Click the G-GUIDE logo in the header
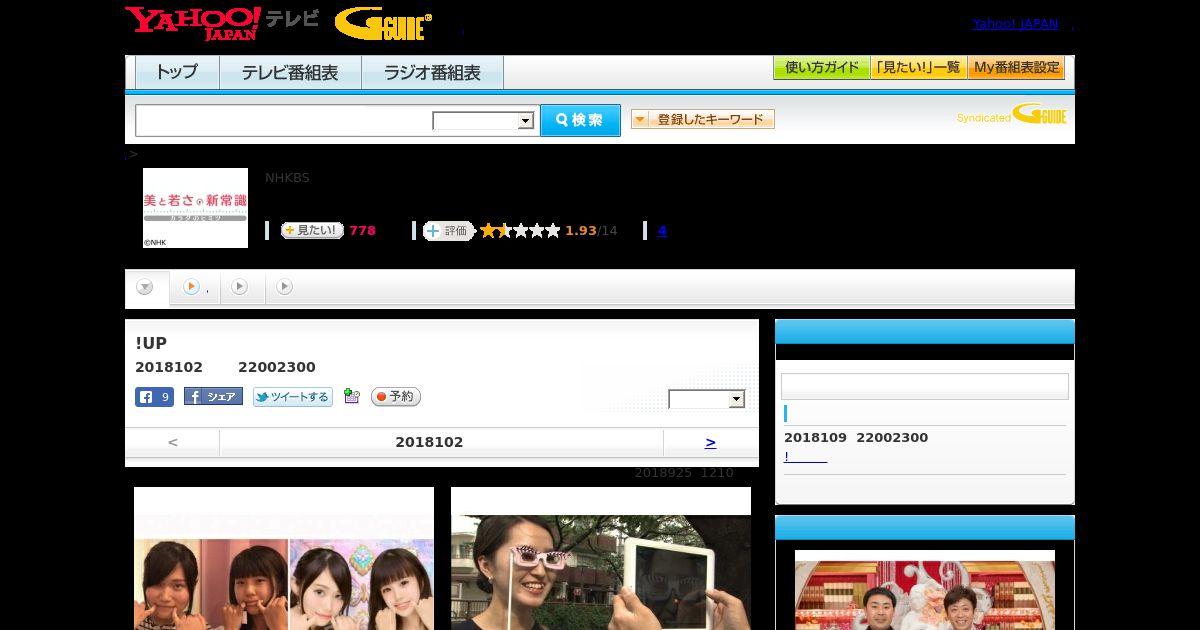The image size is (1200, 630). (x=383, y=24)
